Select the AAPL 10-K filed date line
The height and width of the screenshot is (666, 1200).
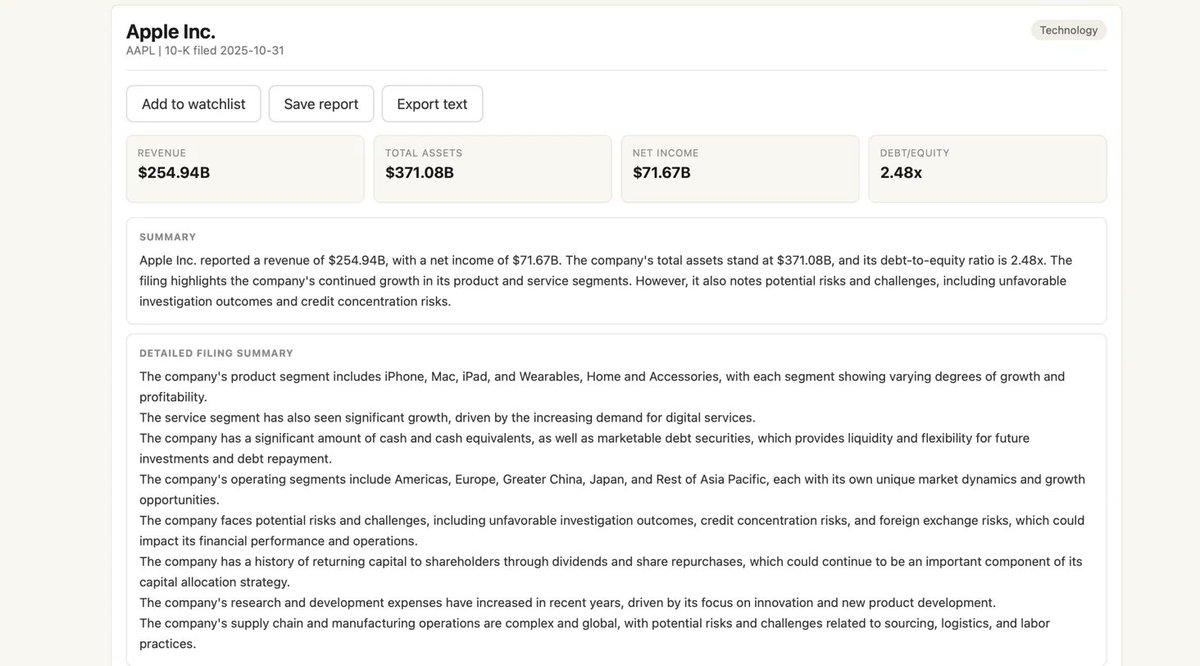(x=205, y=51)
